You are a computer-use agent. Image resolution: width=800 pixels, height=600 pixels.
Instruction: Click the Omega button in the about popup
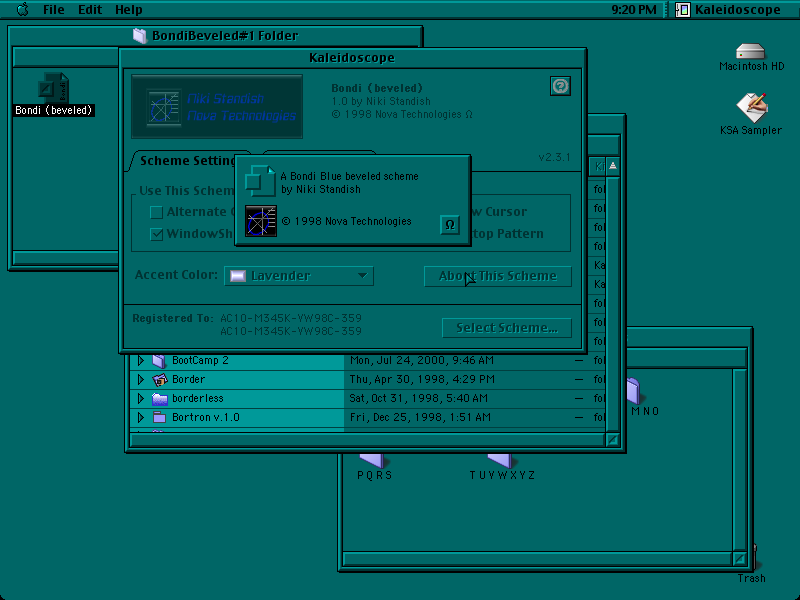[x=449, y=225]
